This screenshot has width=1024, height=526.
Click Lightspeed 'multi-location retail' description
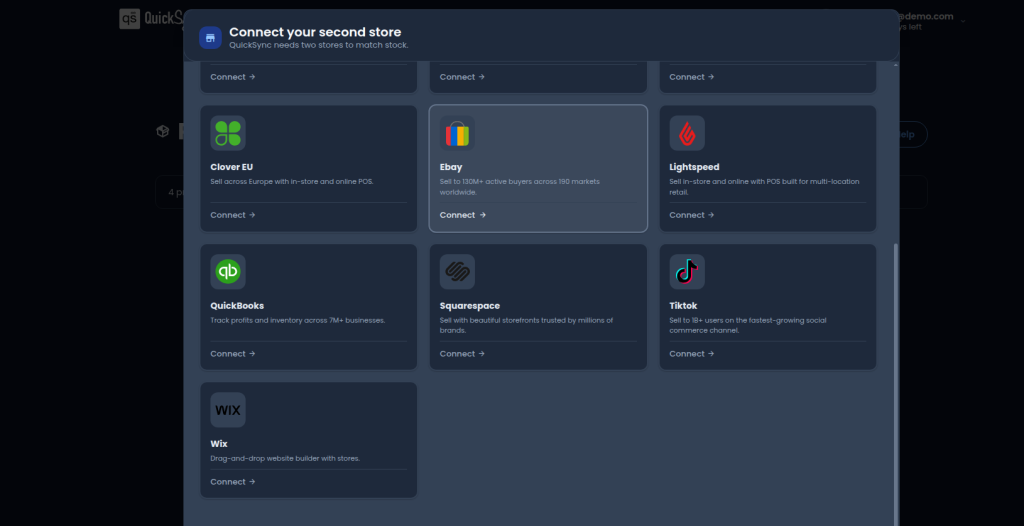coord(765,187)
